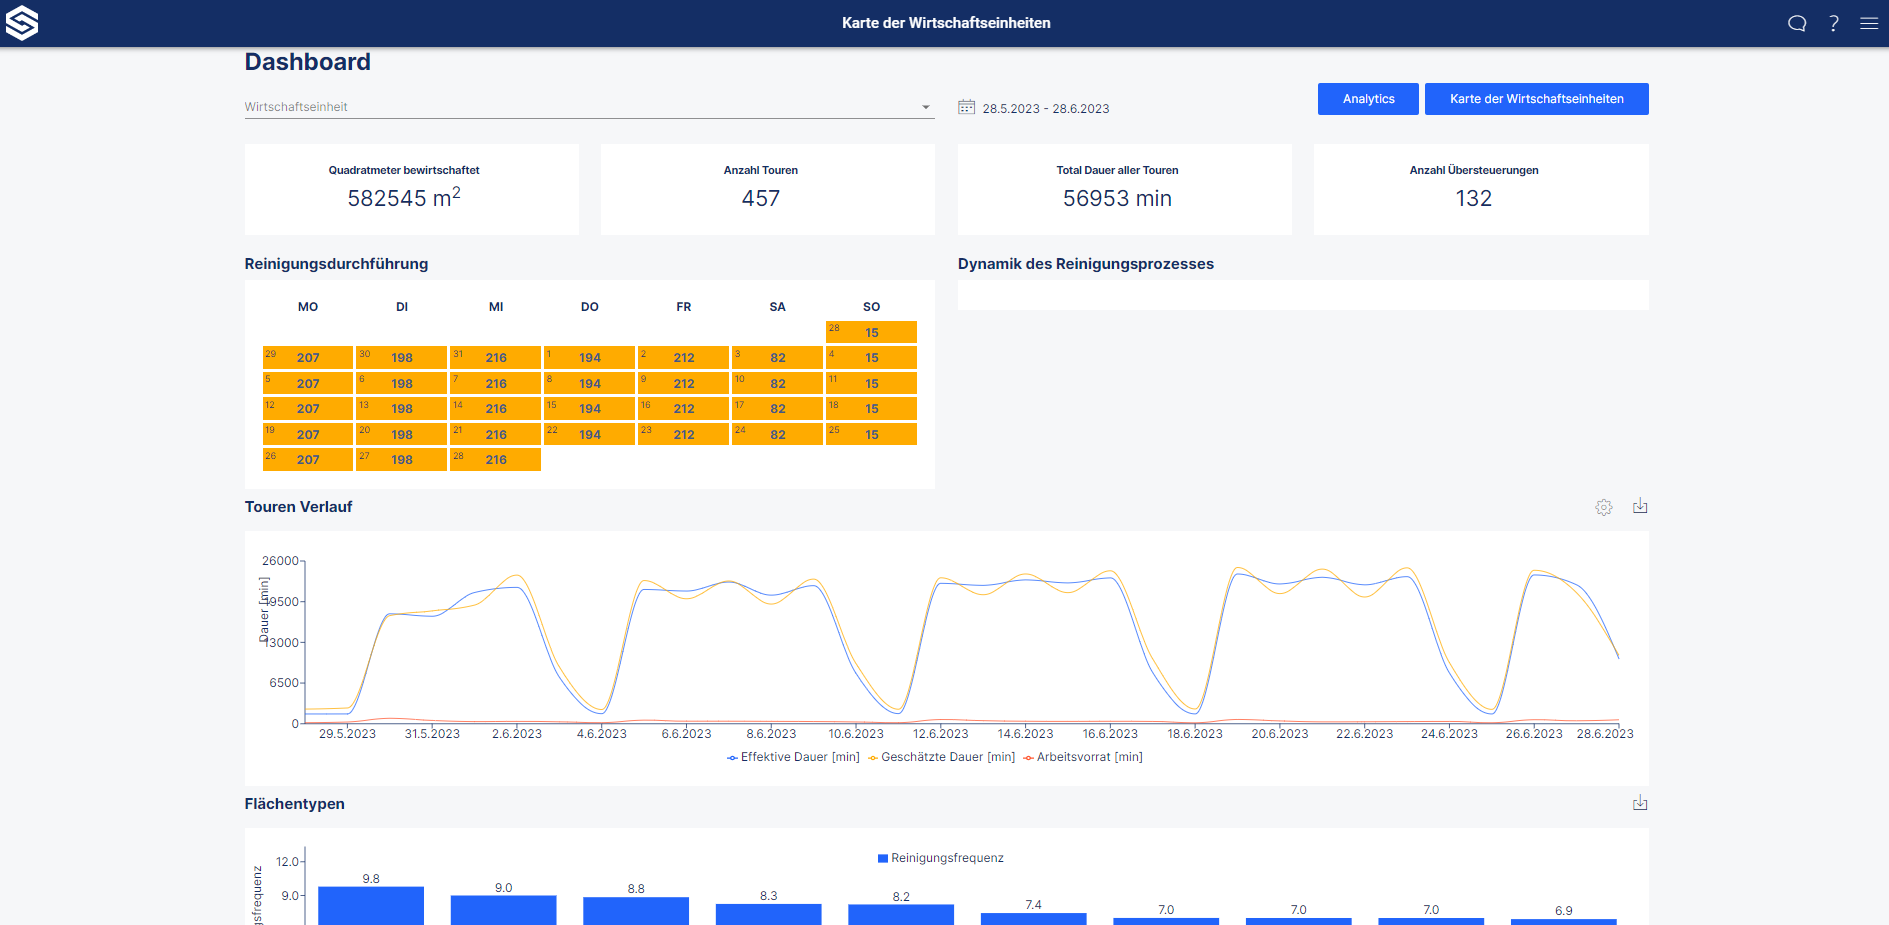Toggle Effektive Dauer series in legend
This screenshot has height=925, width=1889.
click(x=794, y=757)
